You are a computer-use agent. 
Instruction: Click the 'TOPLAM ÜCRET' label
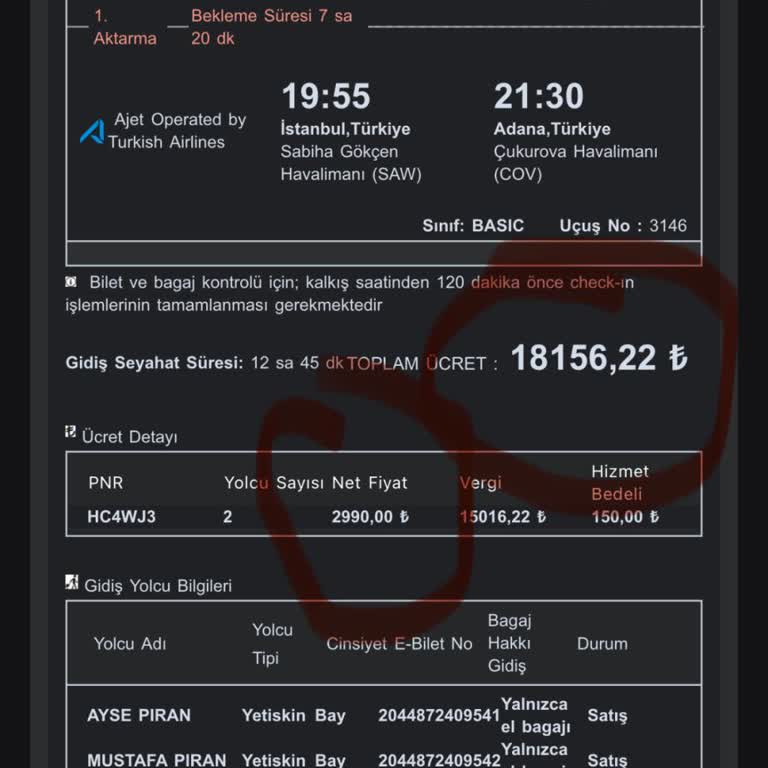pos(417,363)
